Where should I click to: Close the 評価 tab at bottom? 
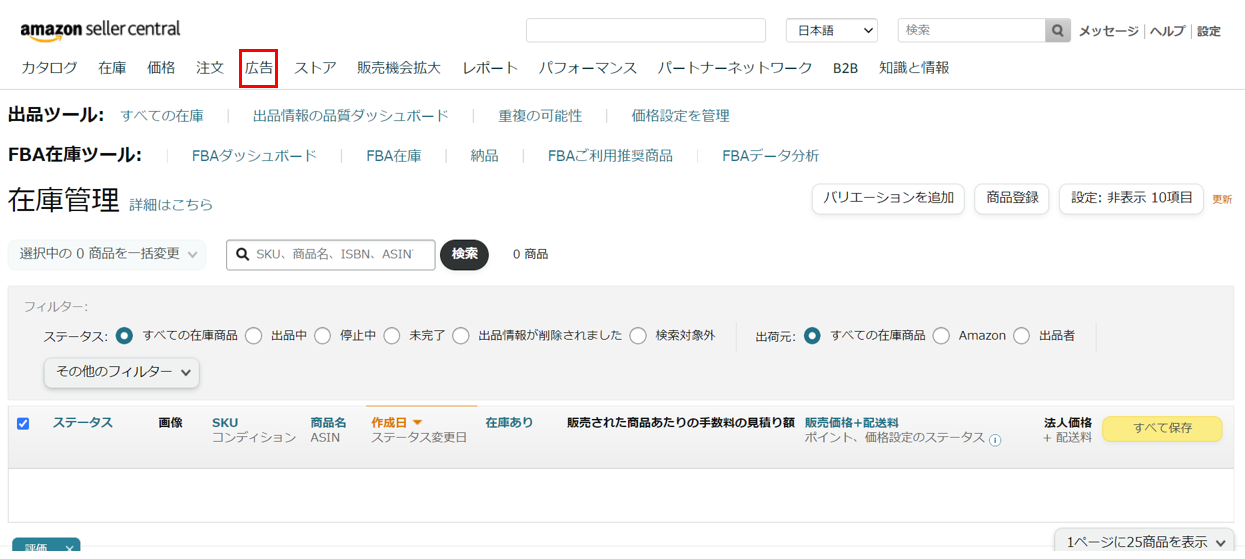[69, 548]
